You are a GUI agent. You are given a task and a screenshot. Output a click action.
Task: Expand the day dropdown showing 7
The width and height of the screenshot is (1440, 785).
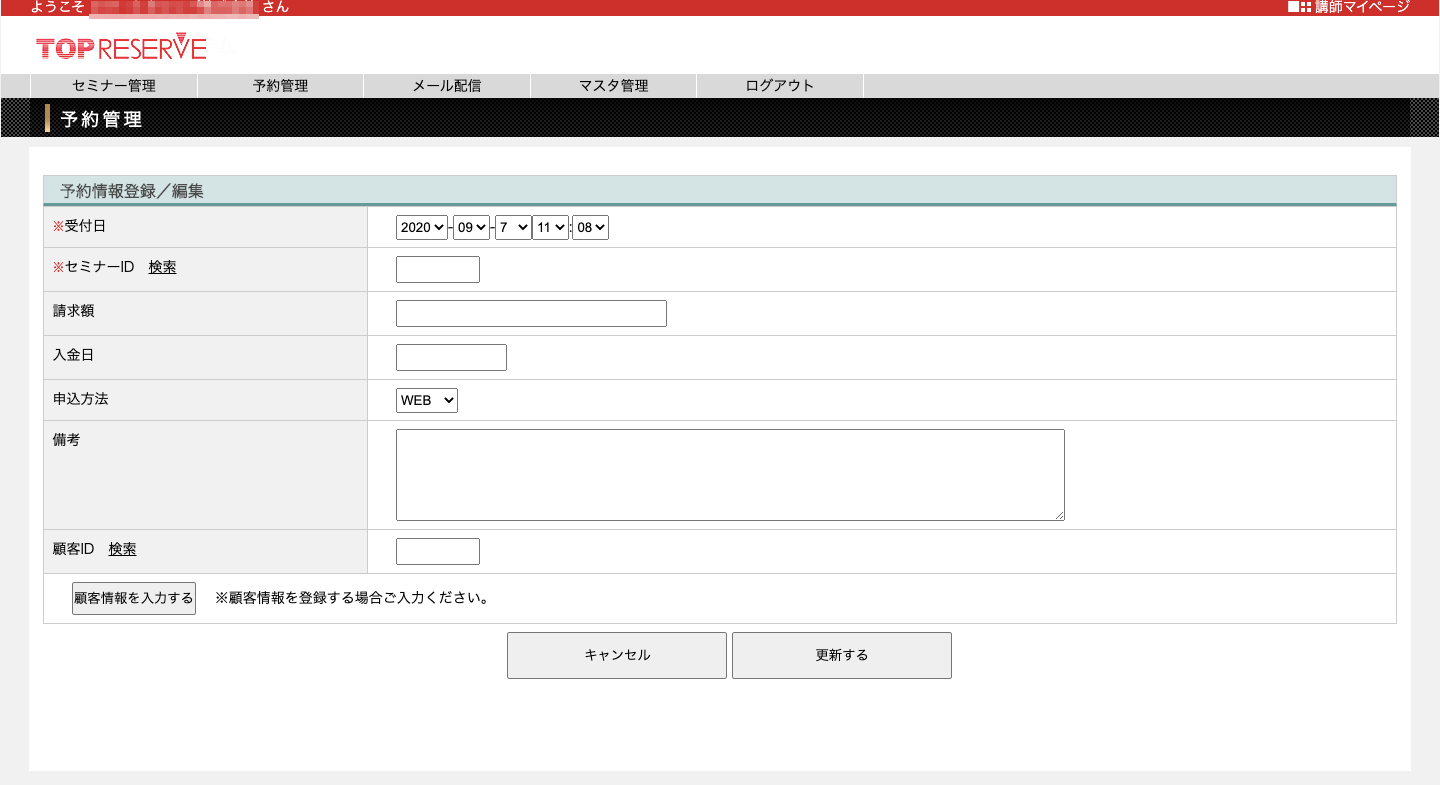click(512, 228)
